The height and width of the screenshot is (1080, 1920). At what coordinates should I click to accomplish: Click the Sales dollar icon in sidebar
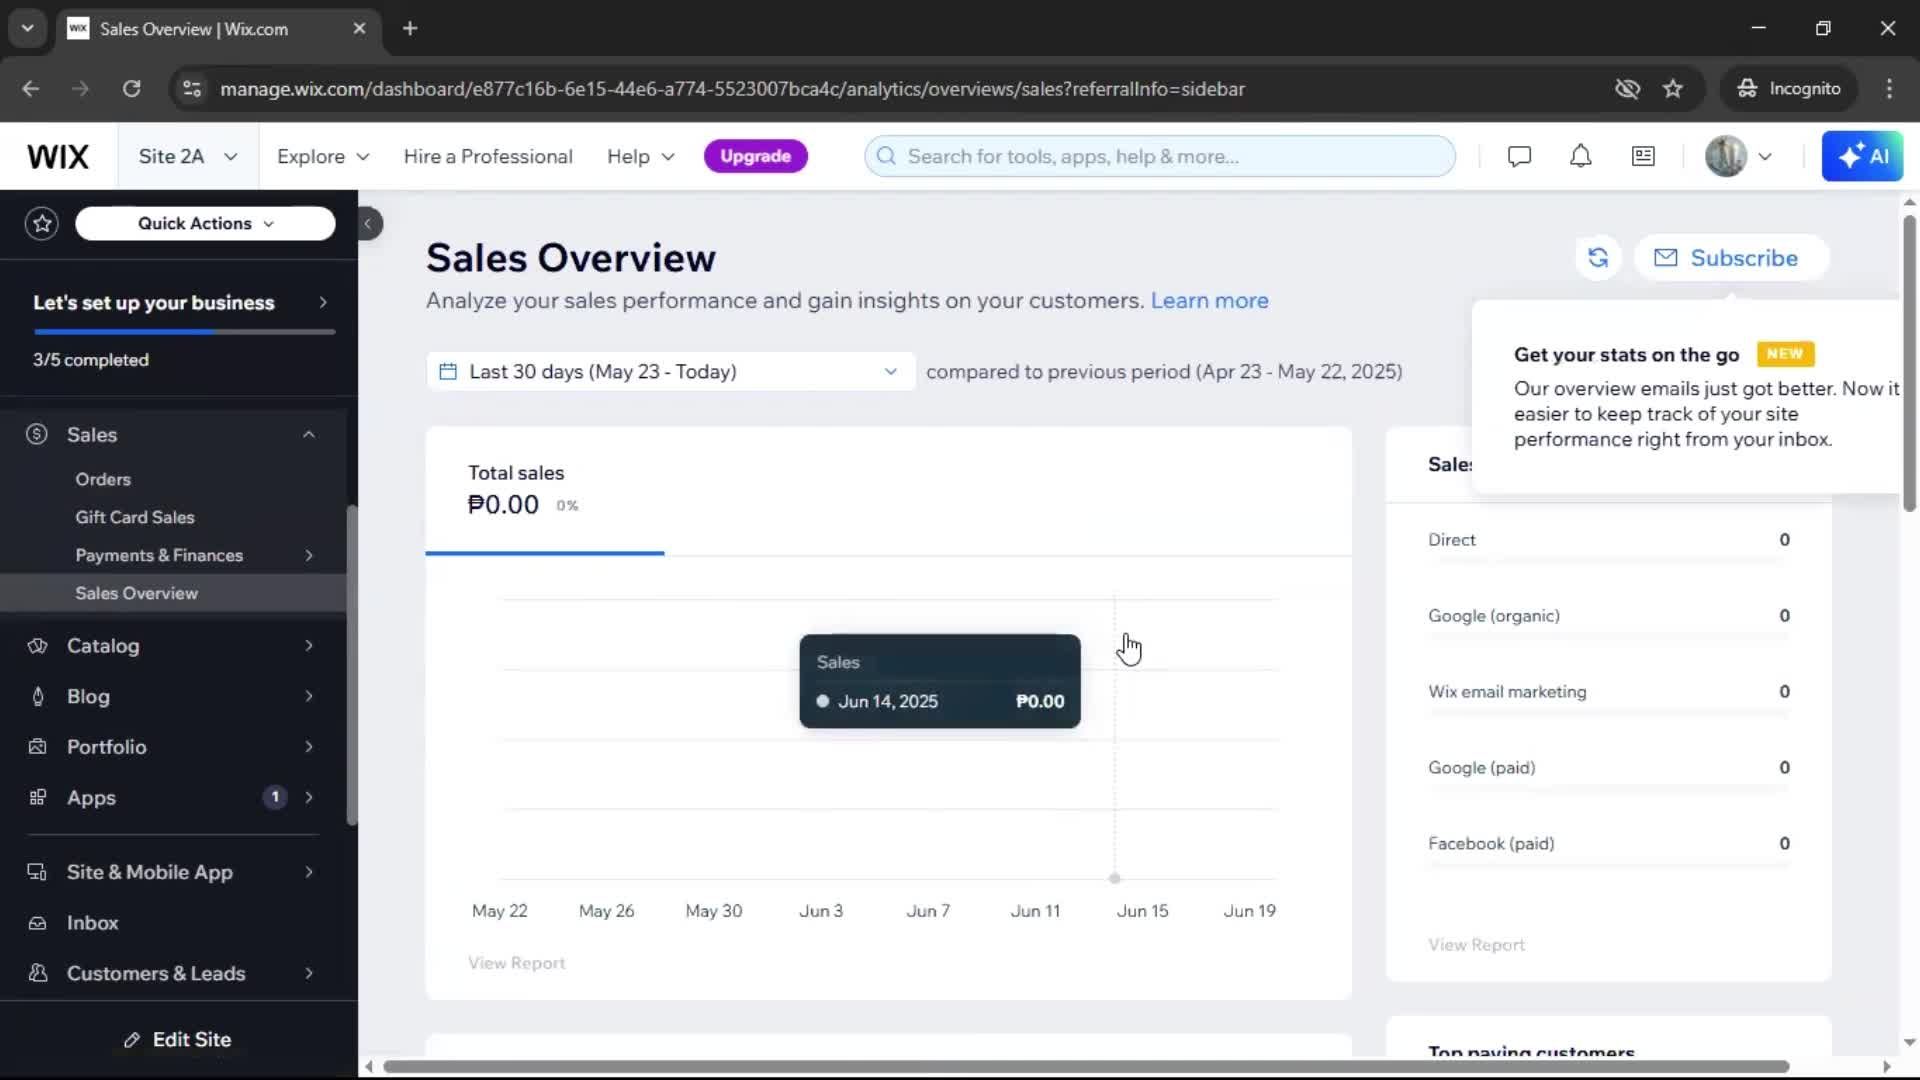[x=37, y=434]
